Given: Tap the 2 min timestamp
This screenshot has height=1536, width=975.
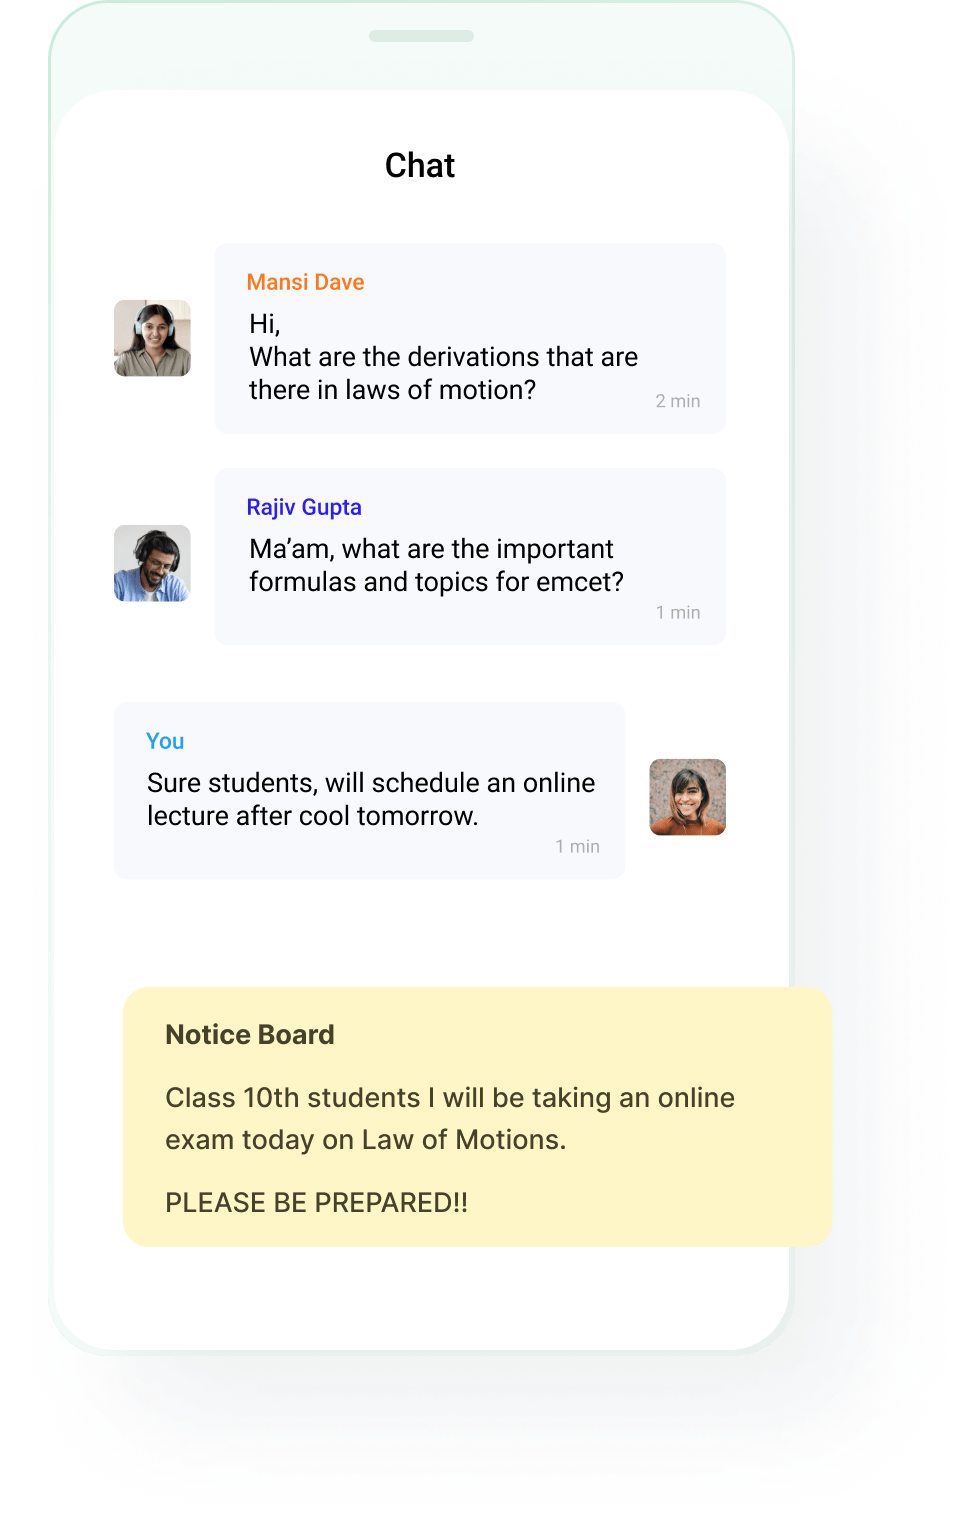Looking at the screenshot, I should coord(678,401).
